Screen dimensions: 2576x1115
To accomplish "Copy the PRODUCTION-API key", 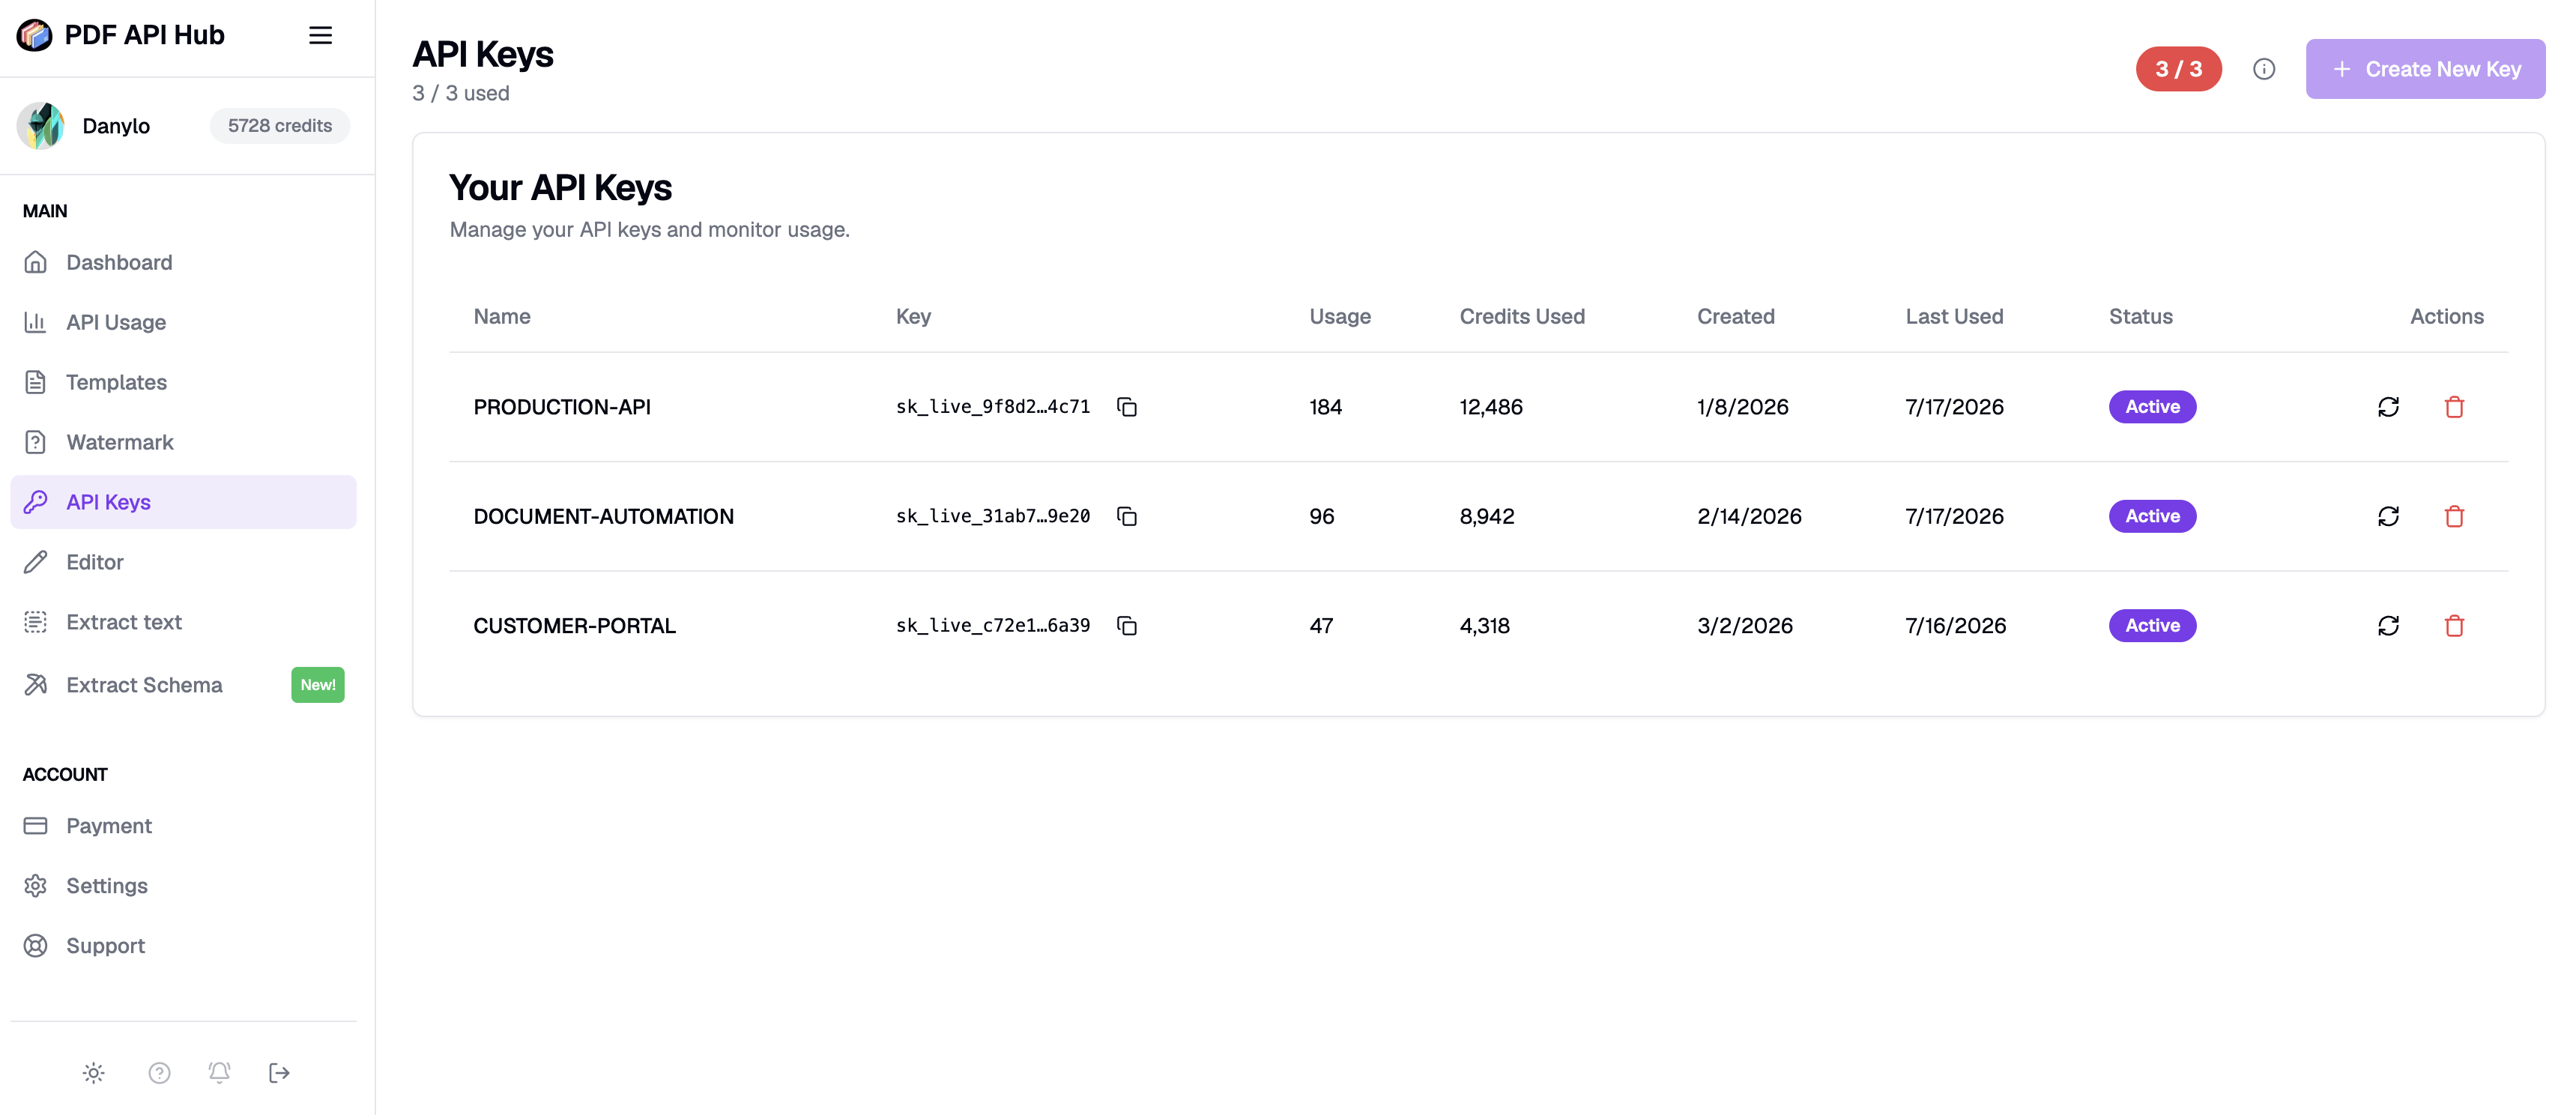I will pyautogui.click(x=1127, y=407).
